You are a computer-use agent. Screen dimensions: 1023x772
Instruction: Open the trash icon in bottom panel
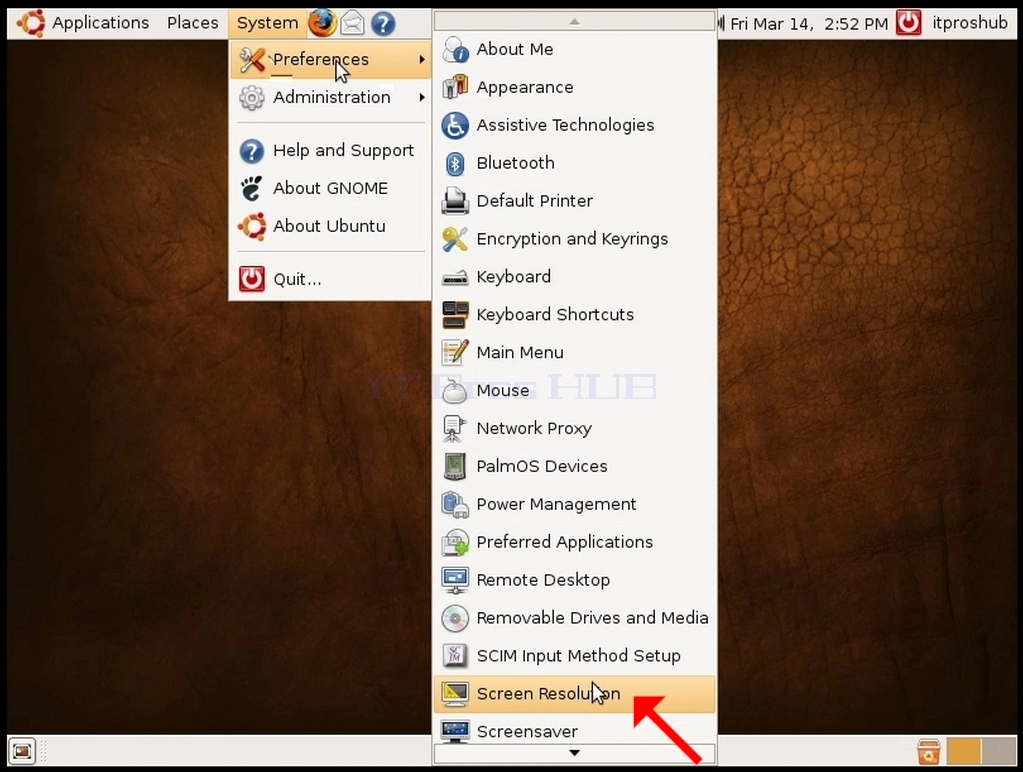[x=928, y=751]
